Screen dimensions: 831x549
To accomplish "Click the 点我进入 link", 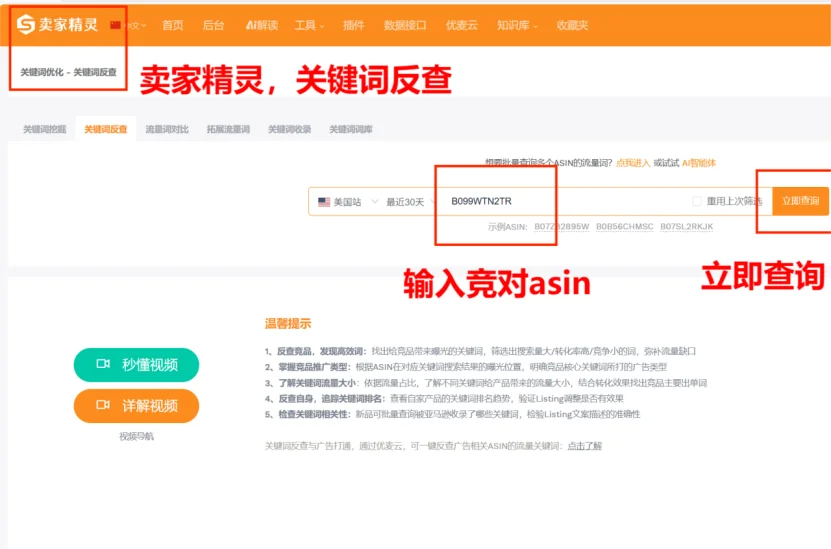I will click(x=633, y=163).
